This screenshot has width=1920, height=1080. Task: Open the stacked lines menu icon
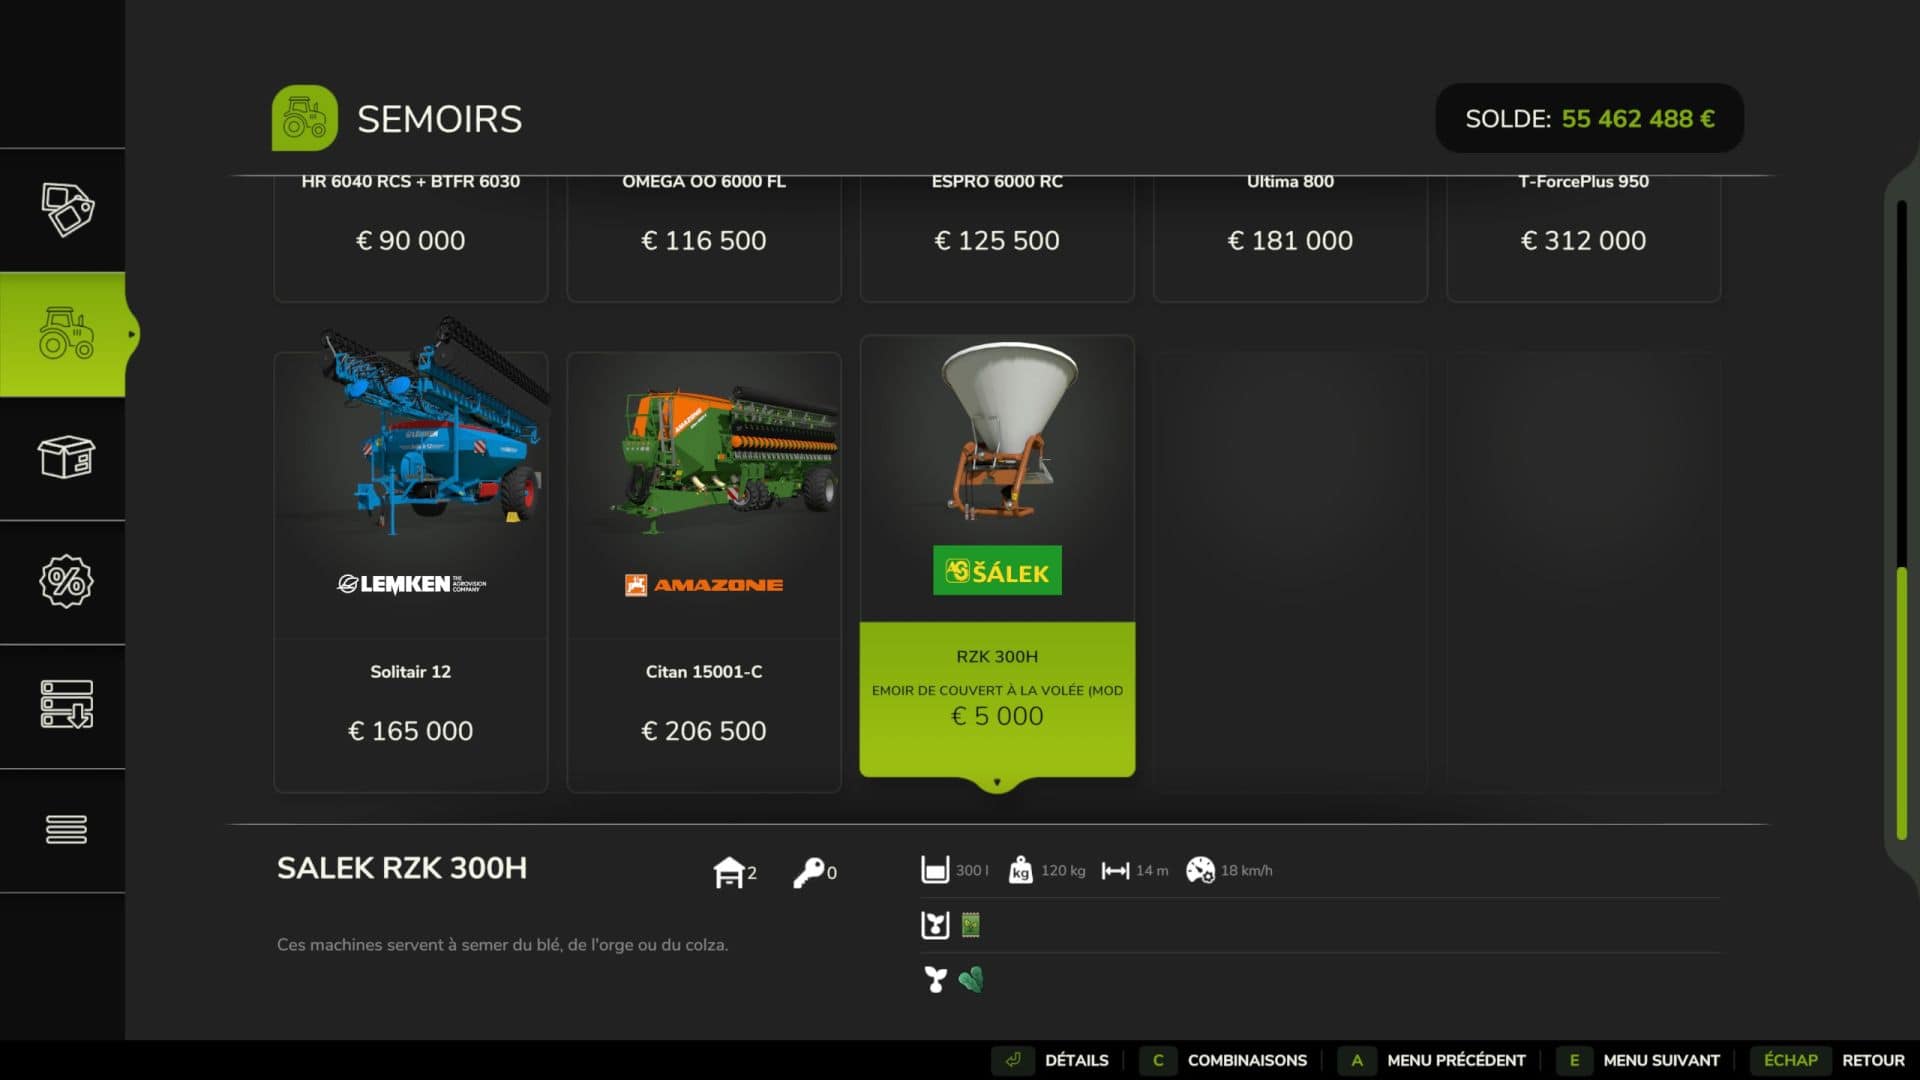click(66, 829)
